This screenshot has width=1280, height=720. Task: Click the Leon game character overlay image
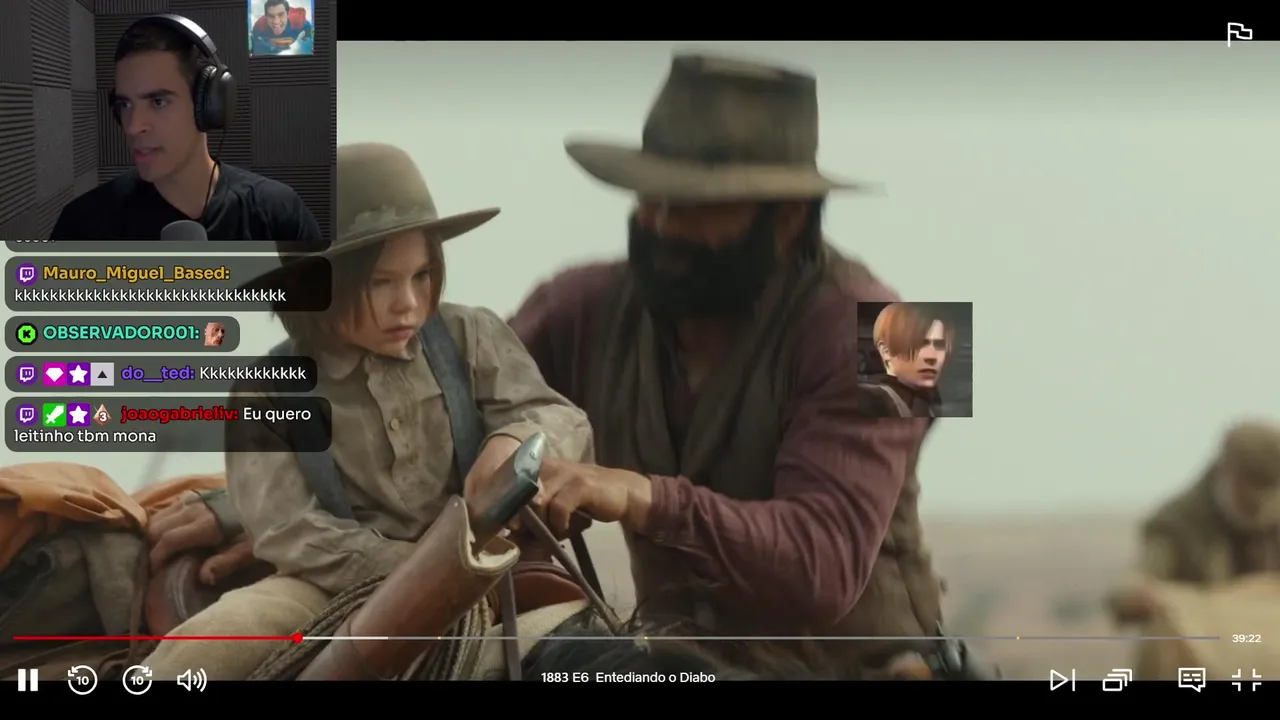(x=914, y=359)
